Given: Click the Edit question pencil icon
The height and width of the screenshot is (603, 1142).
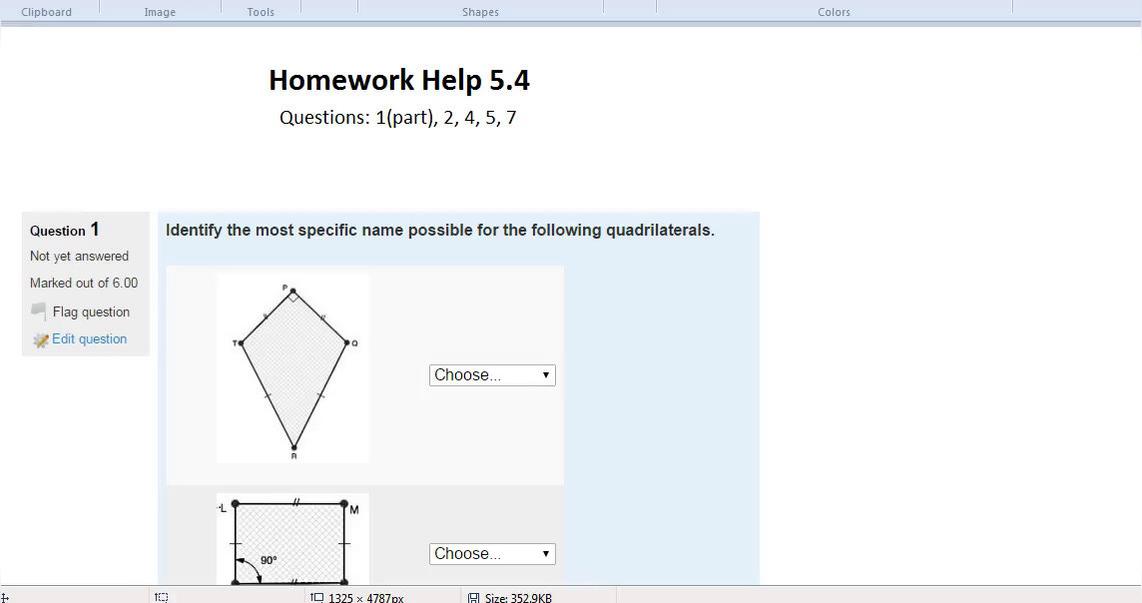Looking at the screenshot, I should tap(41, 340).
